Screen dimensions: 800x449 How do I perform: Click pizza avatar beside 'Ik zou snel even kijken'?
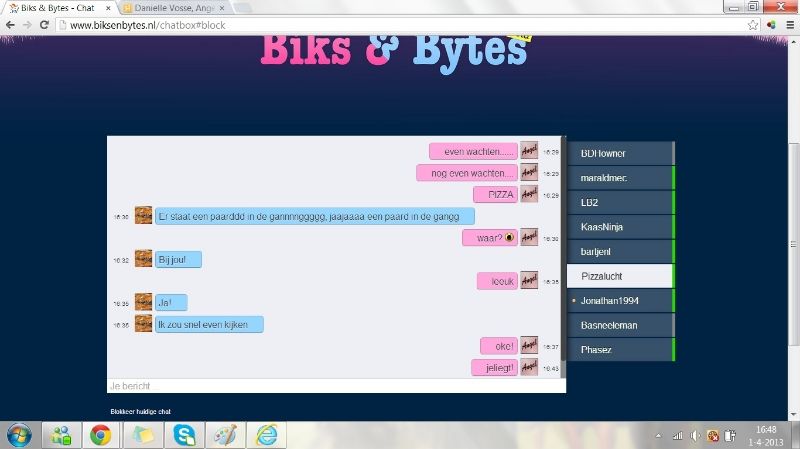tap(143, 323)
